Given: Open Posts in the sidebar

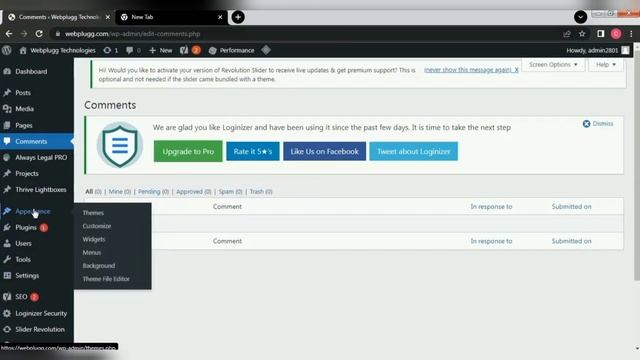Looking at the screenshot, I should pos(23,93).
